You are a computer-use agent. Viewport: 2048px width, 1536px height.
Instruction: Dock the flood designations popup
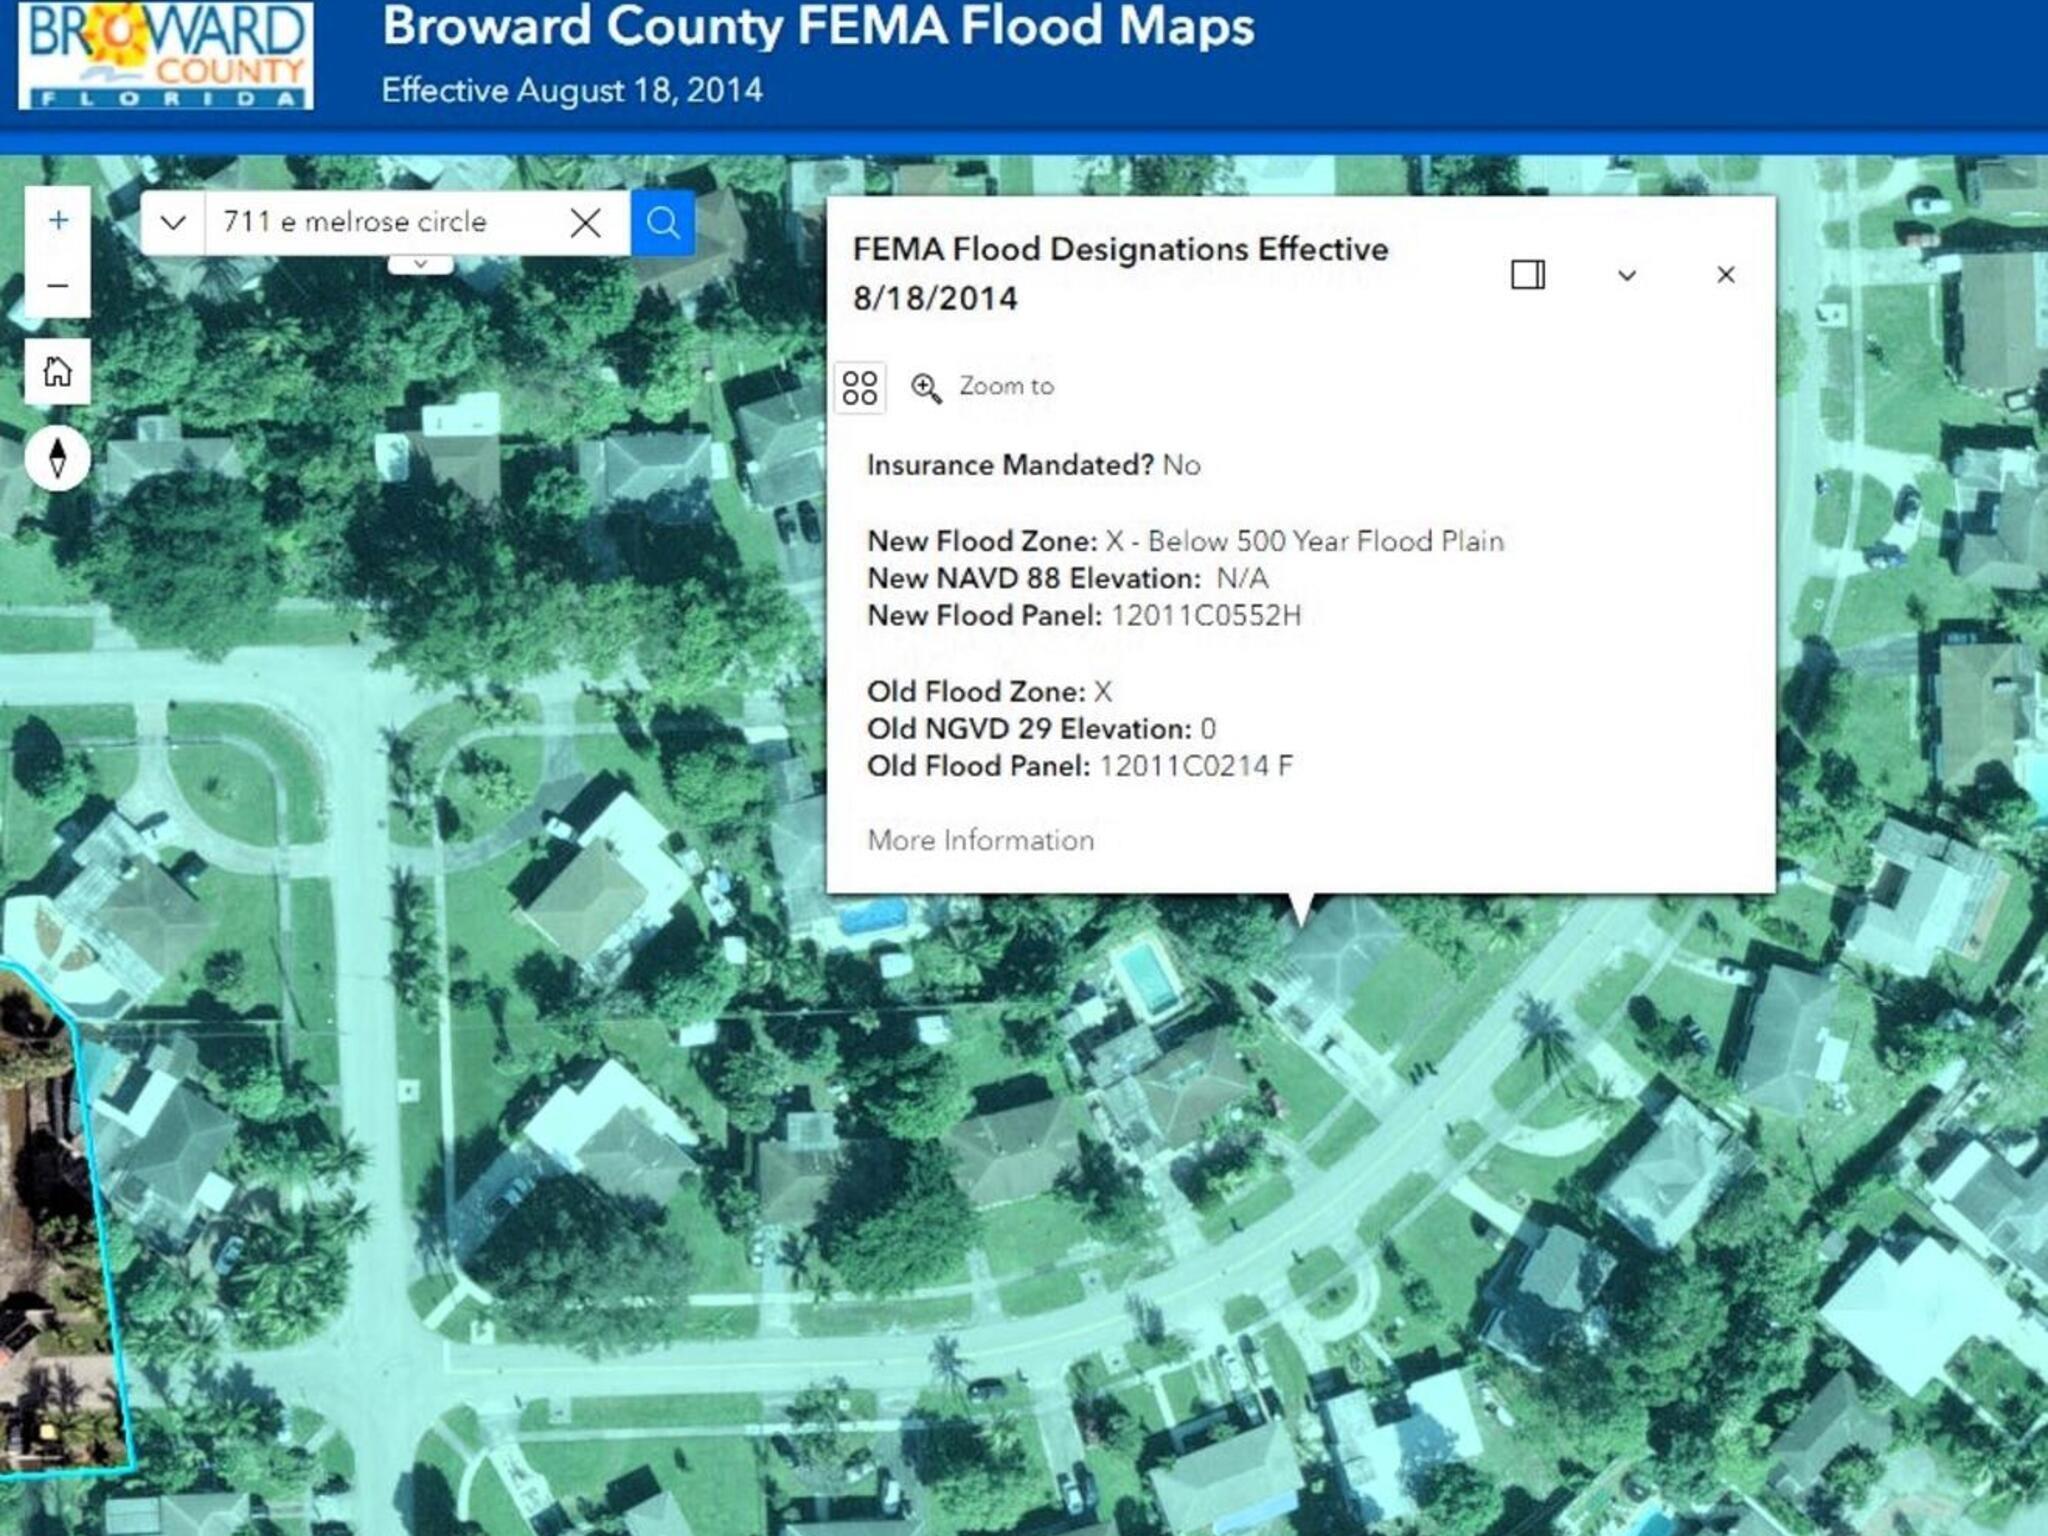(x=1527, y=275)
